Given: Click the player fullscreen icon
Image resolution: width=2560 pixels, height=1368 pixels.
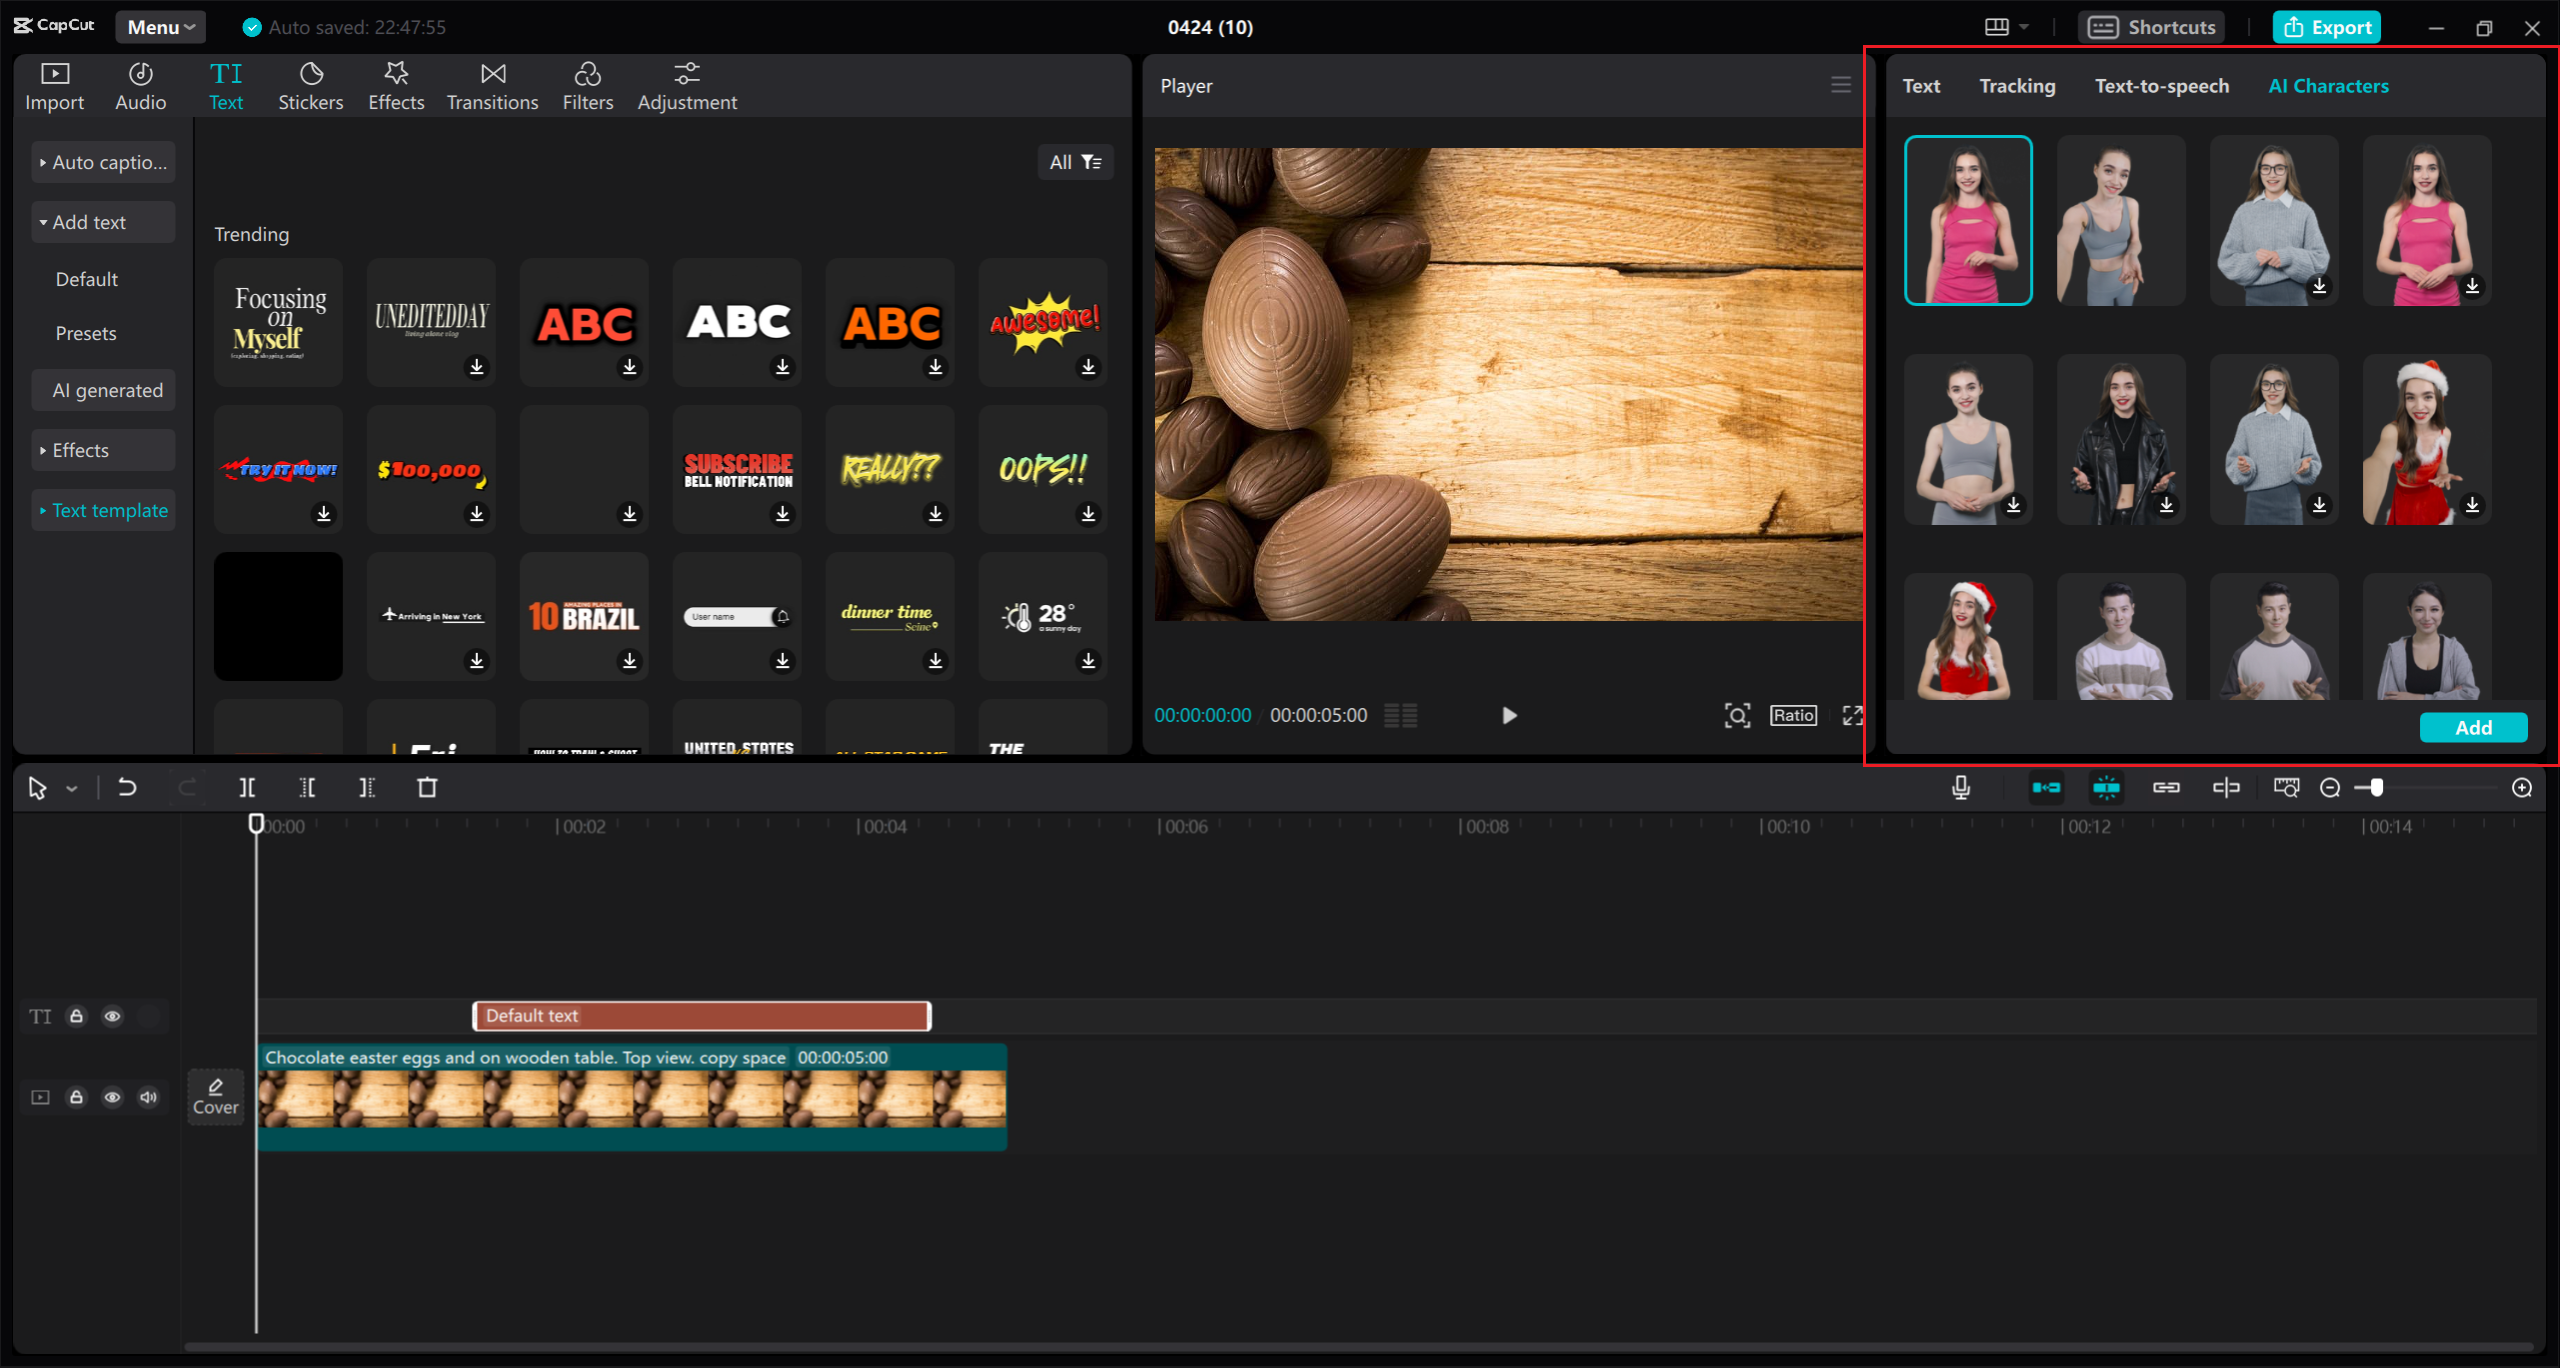Looking at the screenshot, I should (1852, 715).
